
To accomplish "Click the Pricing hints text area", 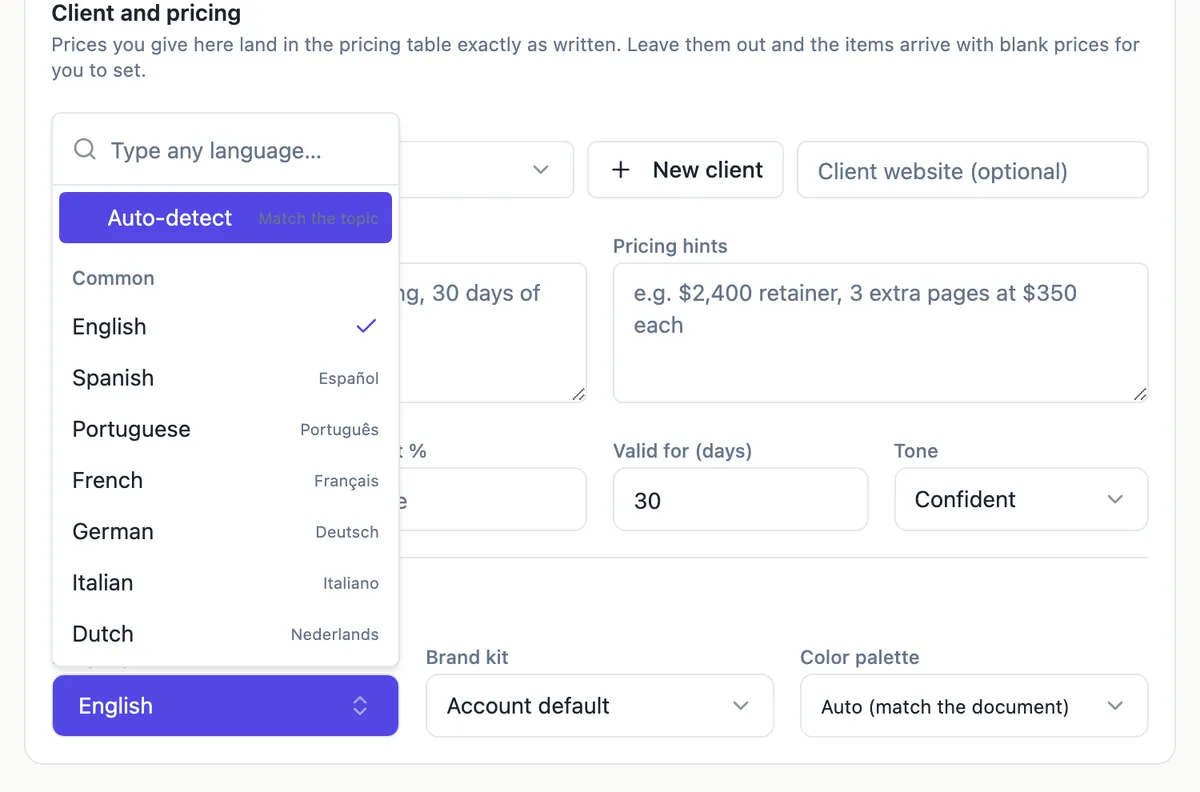I will tap(880, 333).
